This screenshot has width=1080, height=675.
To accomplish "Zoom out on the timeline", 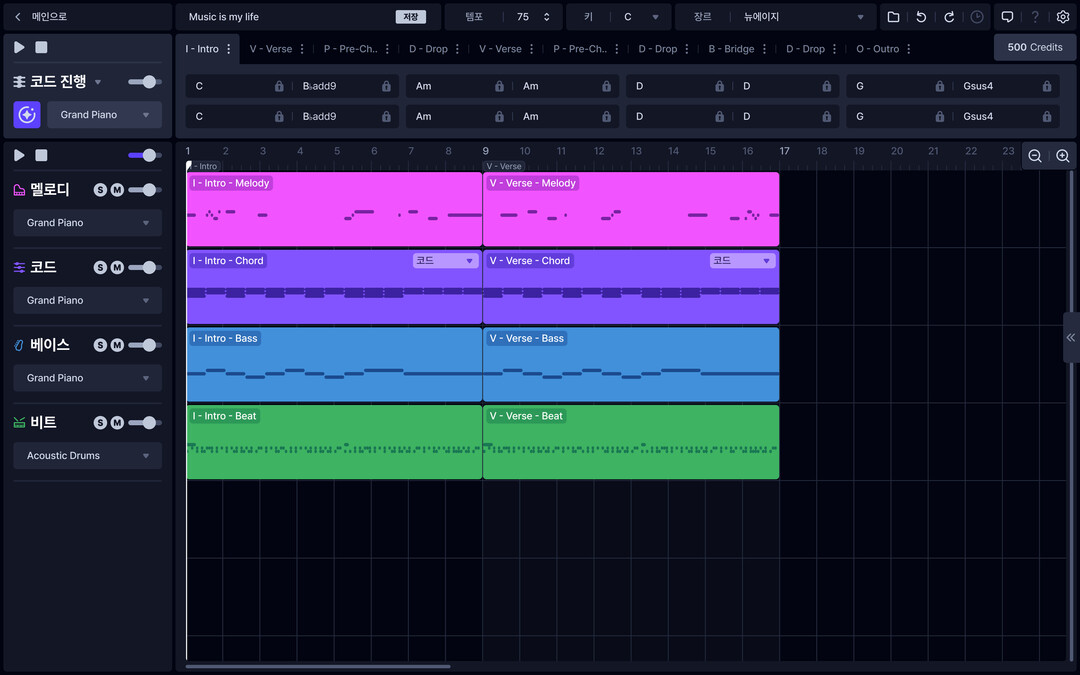I will point(1035,156).
